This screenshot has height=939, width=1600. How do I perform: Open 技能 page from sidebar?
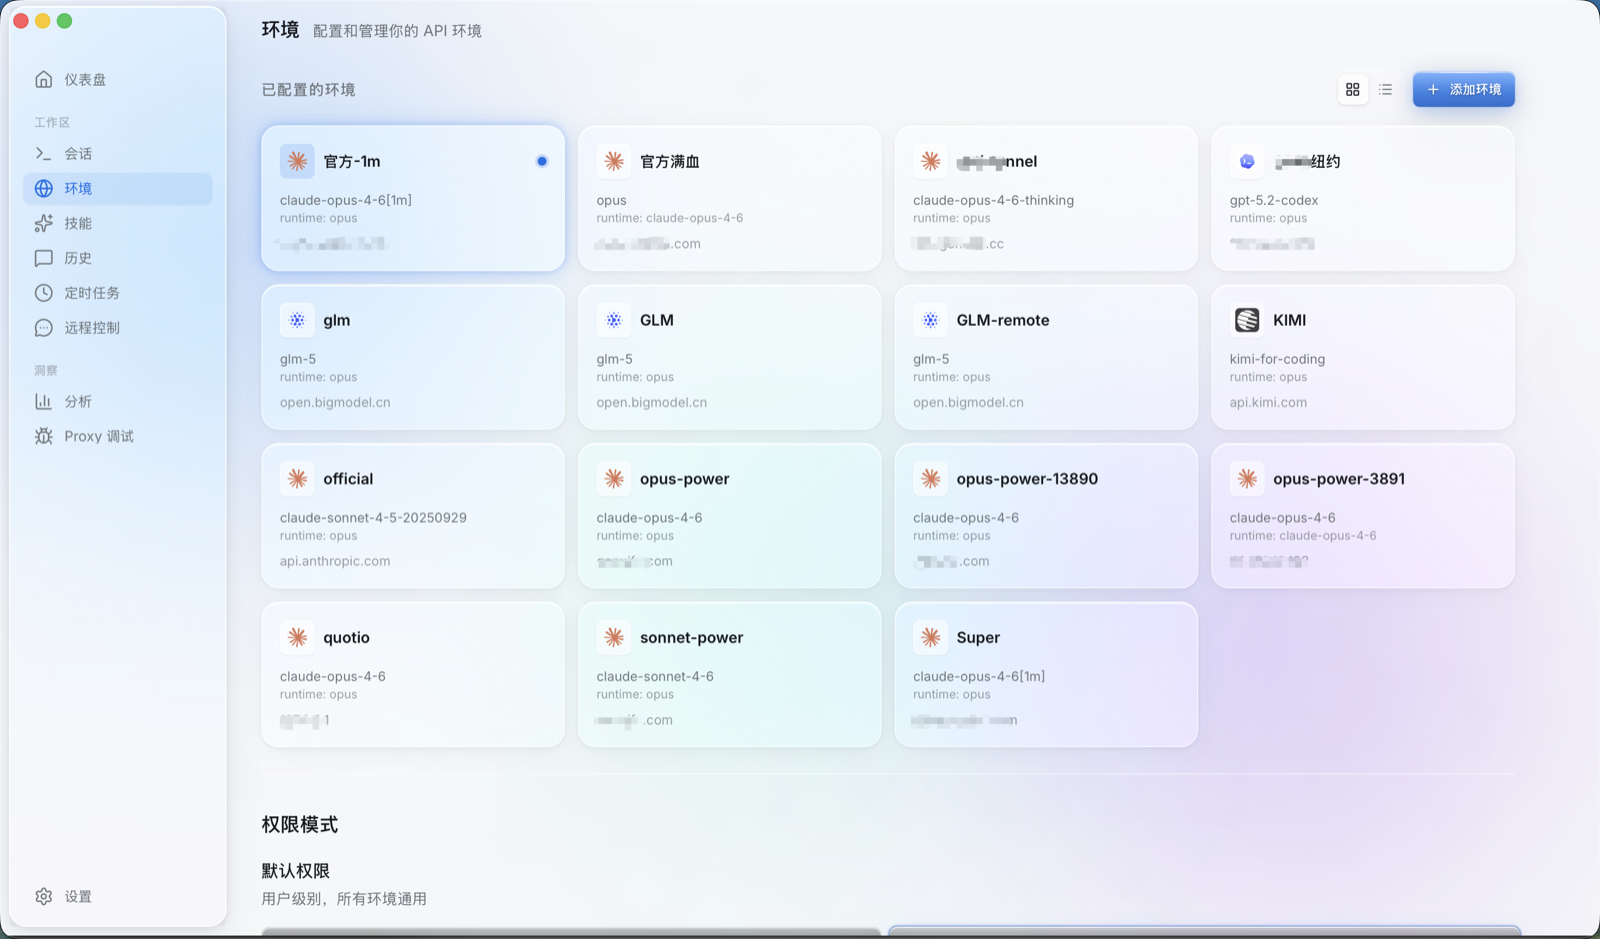pyautogui.click(x=118, y=223)
